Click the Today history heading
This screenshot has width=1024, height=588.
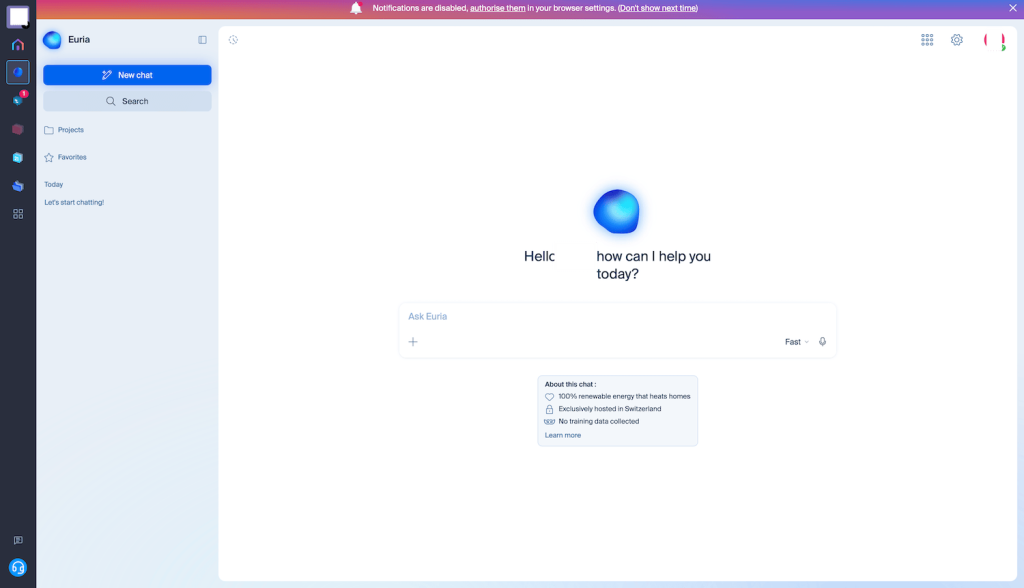click(54, 184)
